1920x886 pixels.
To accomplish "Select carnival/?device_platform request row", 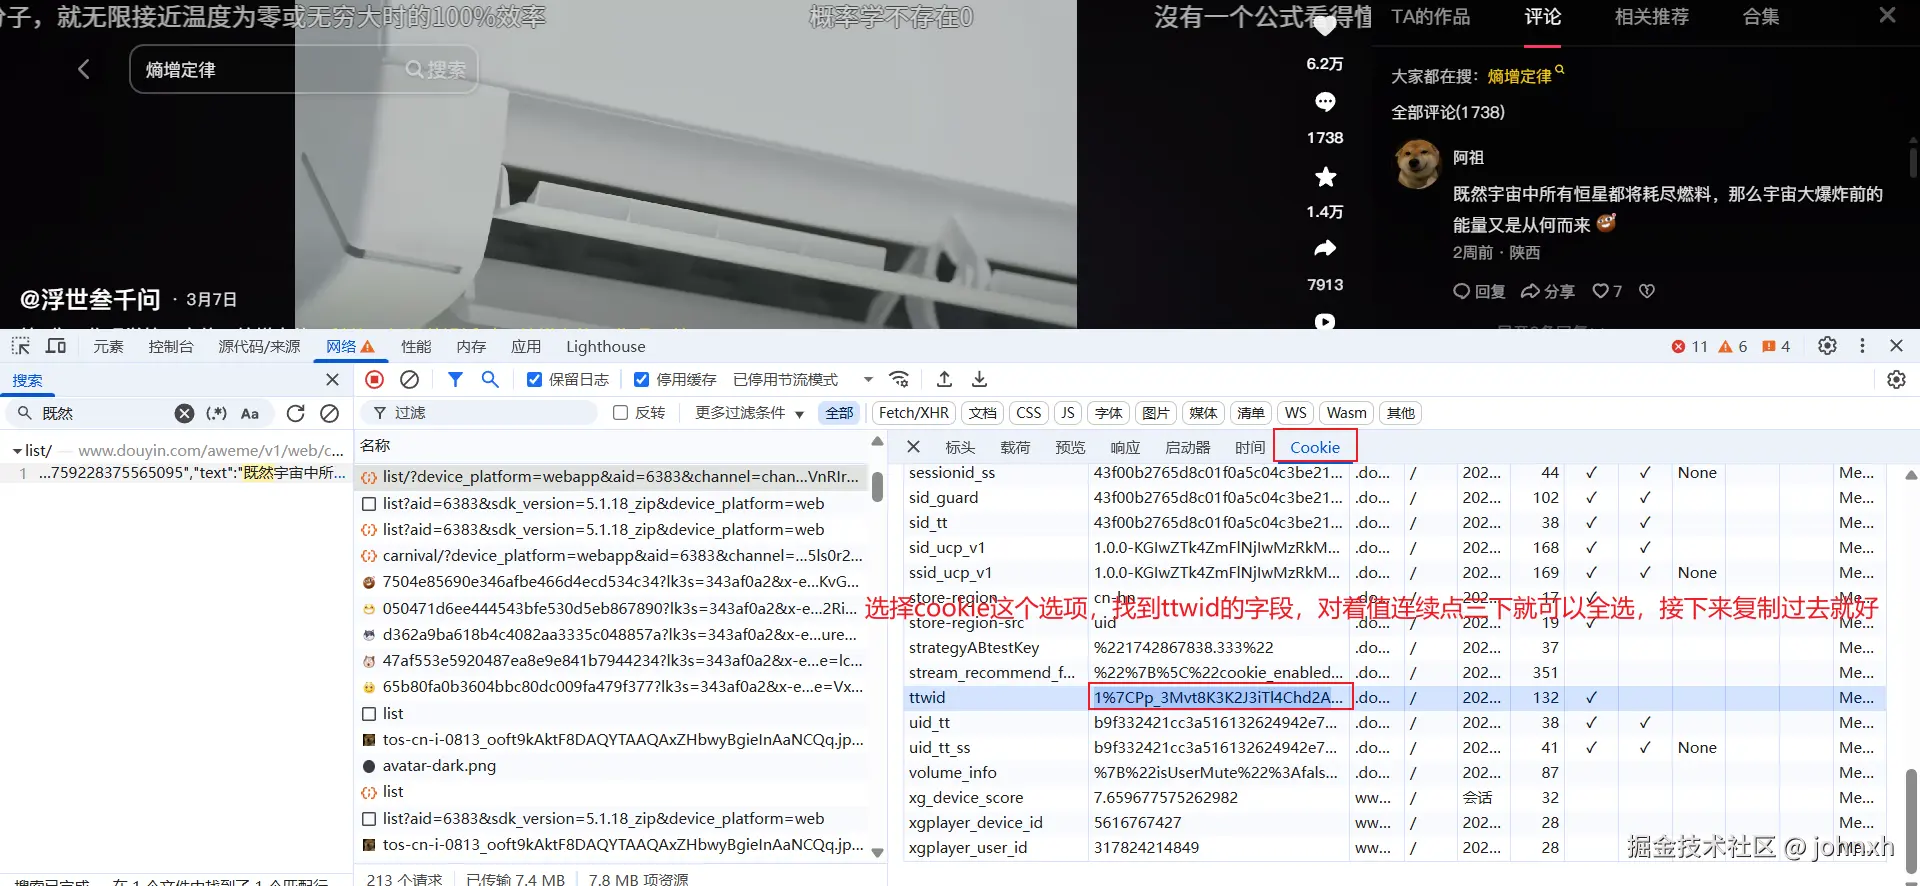I will point(612,555).
